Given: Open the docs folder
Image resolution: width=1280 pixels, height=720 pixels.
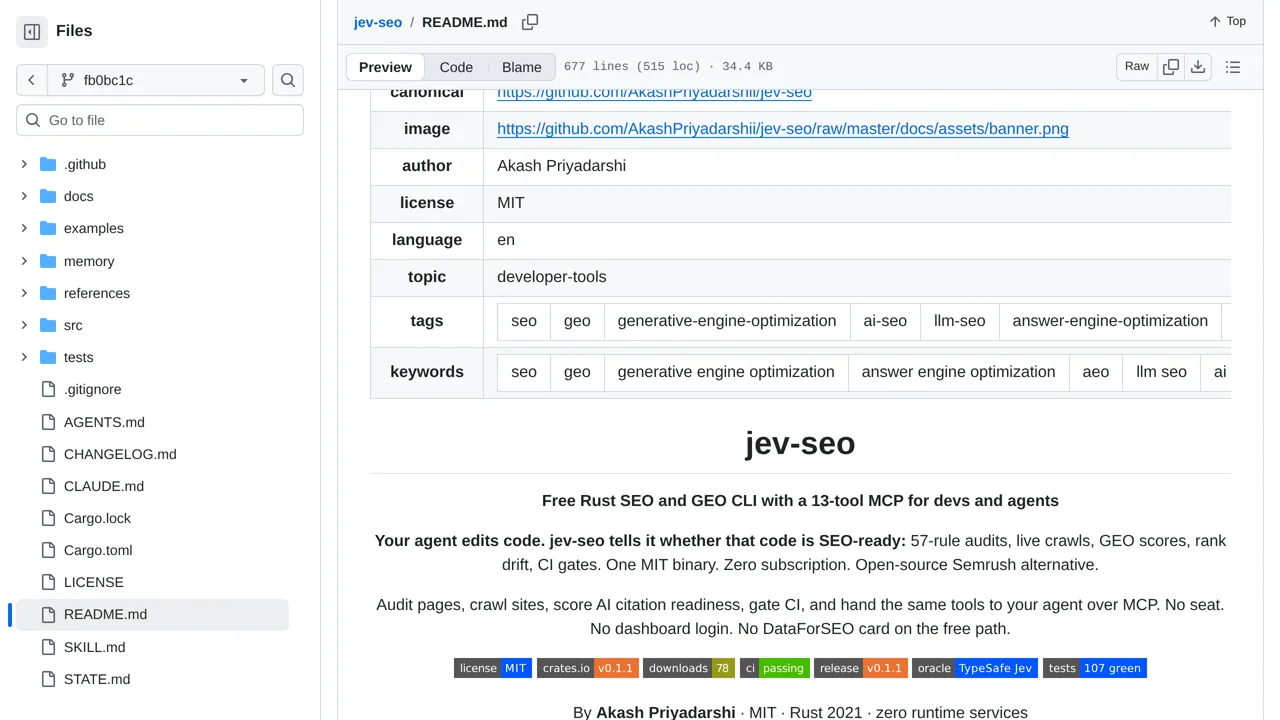Looking at the screenshot, I should point(78,196).
